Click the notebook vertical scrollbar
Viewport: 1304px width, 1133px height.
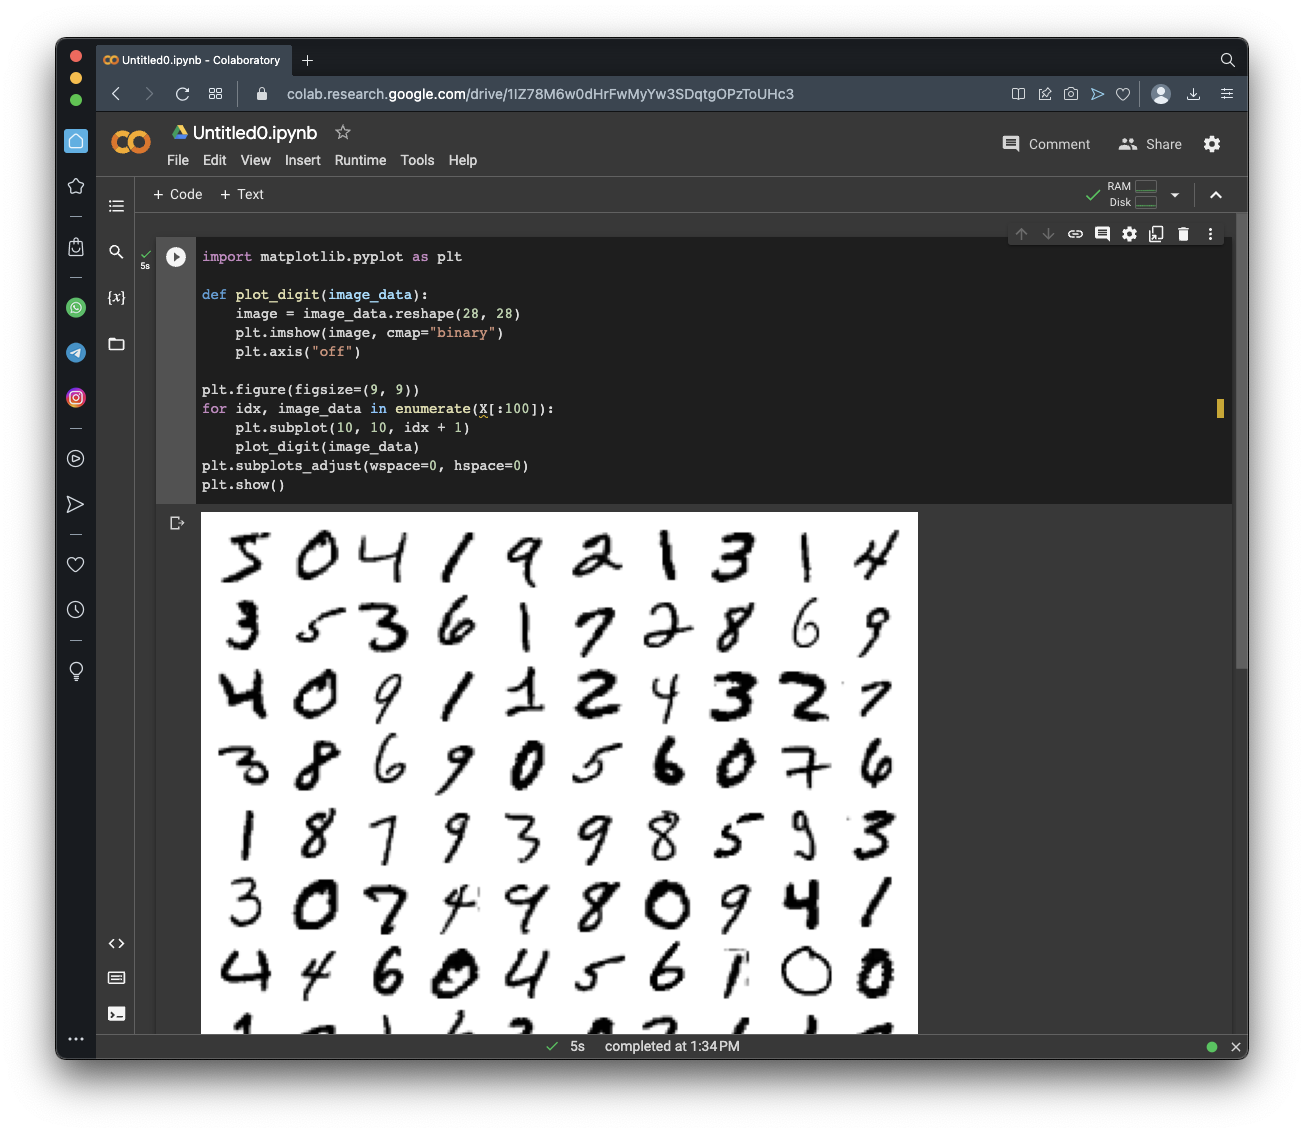coord(1241,440)
